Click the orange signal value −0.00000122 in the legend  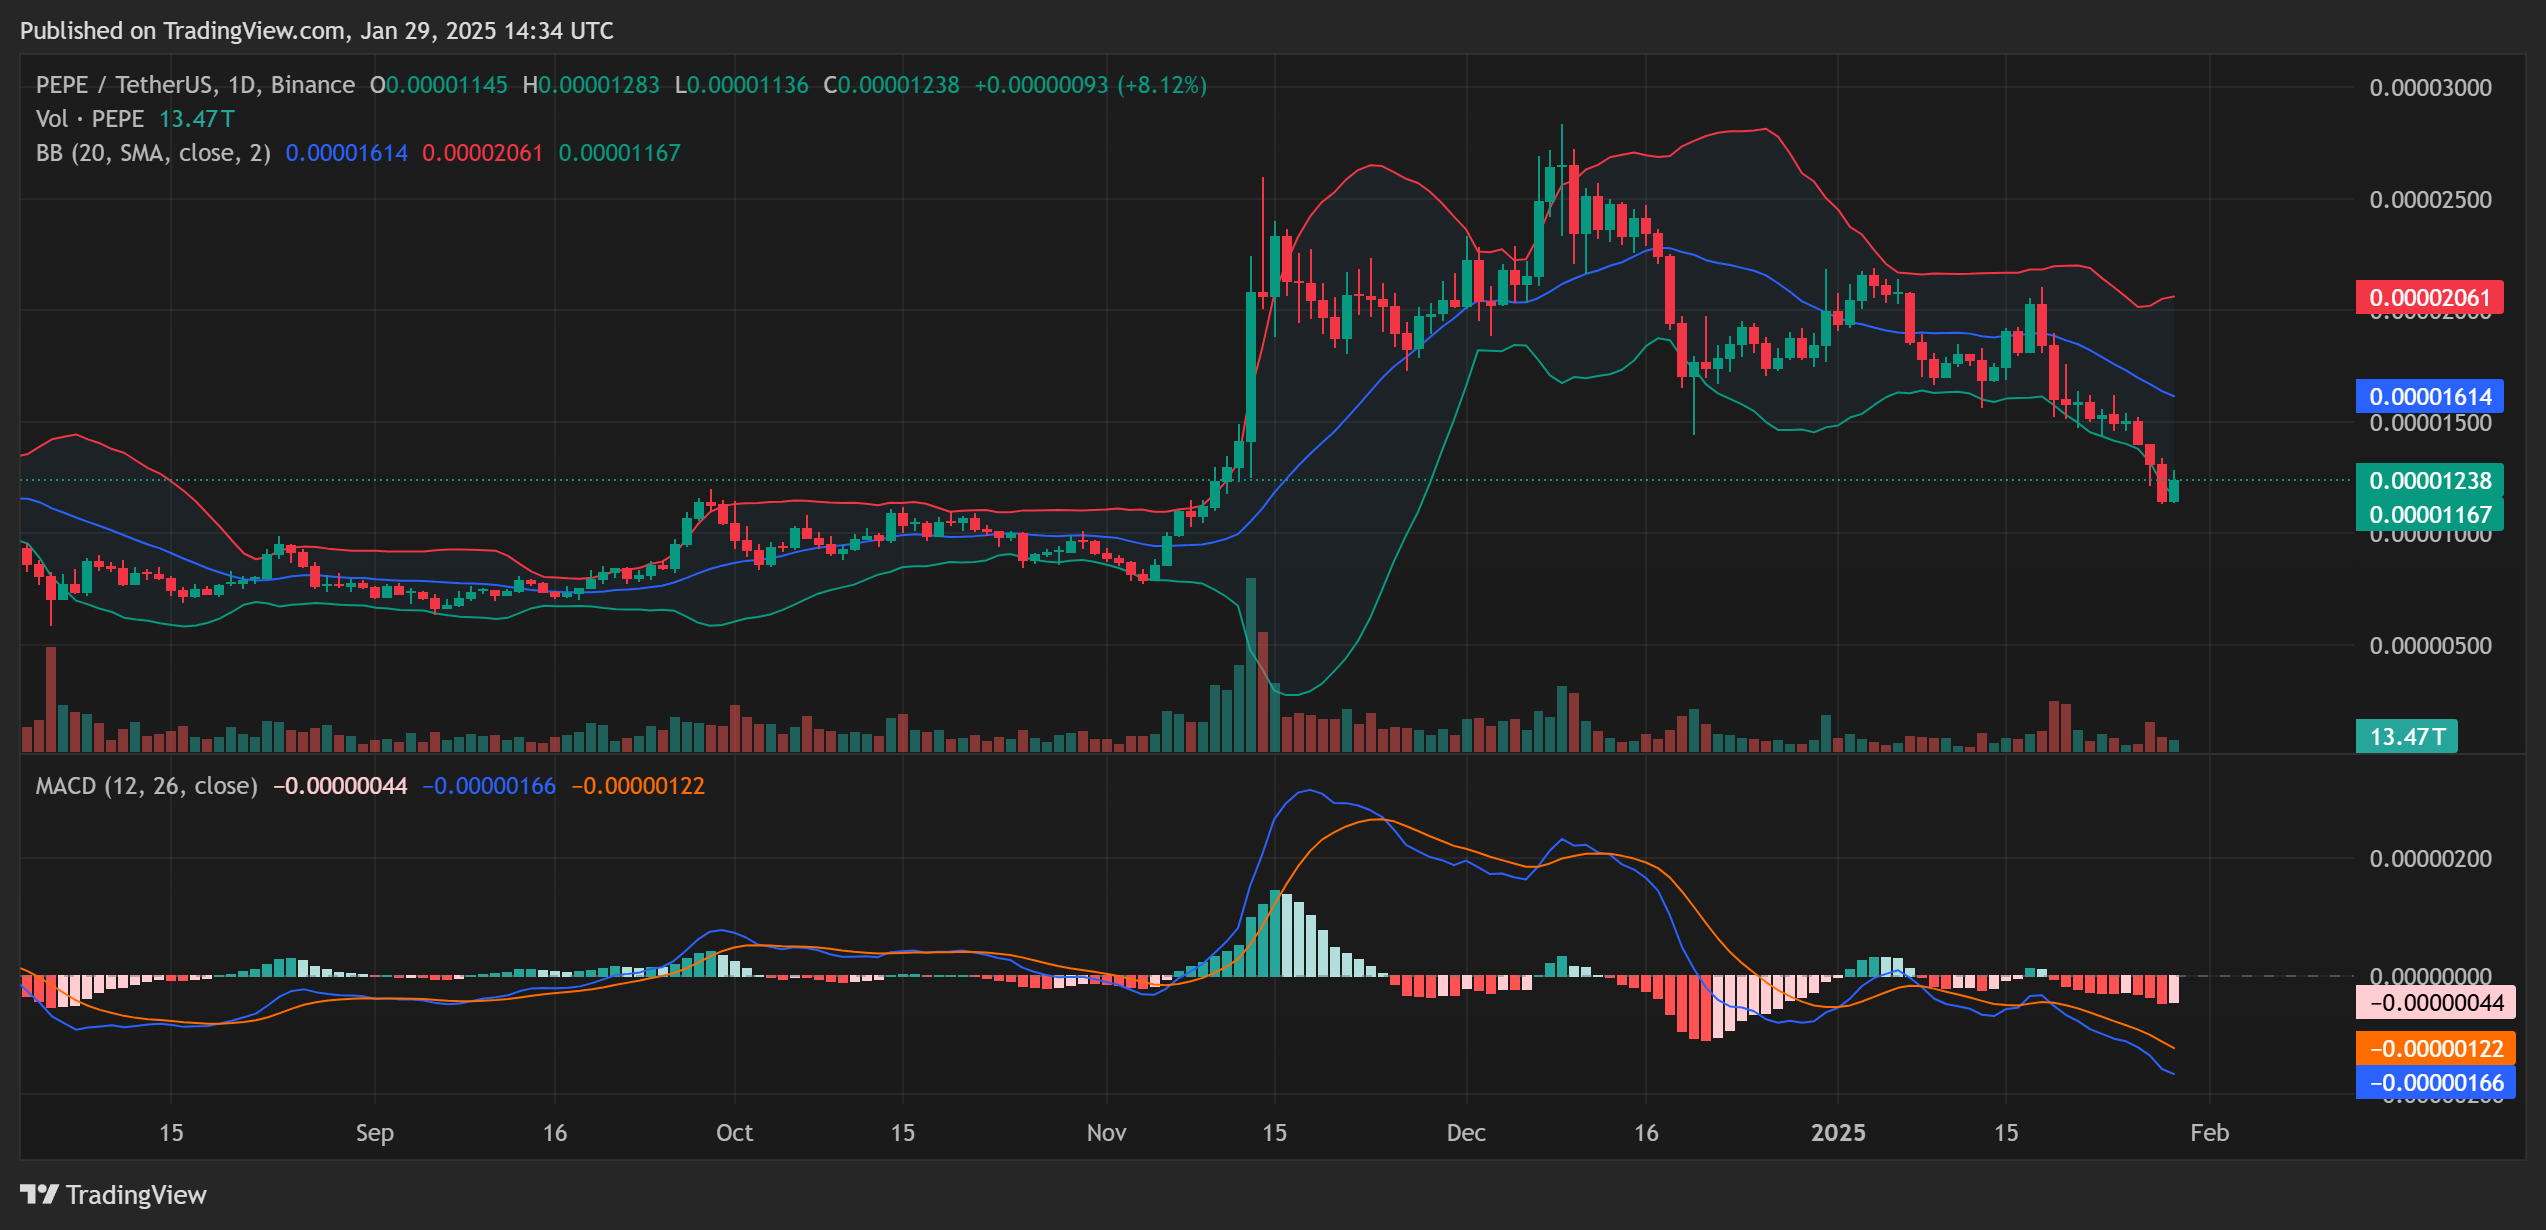pos(638,786)
